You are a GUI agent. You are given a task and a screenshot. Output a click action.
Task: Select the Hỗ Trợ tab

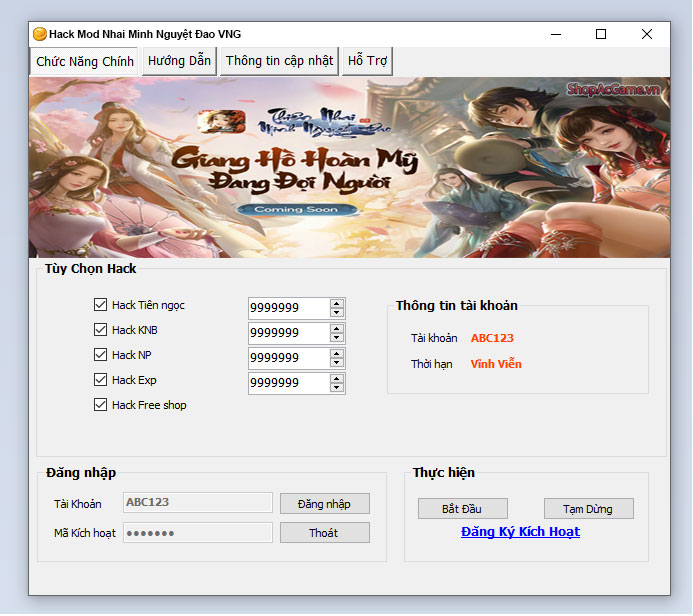coord(367,61)
